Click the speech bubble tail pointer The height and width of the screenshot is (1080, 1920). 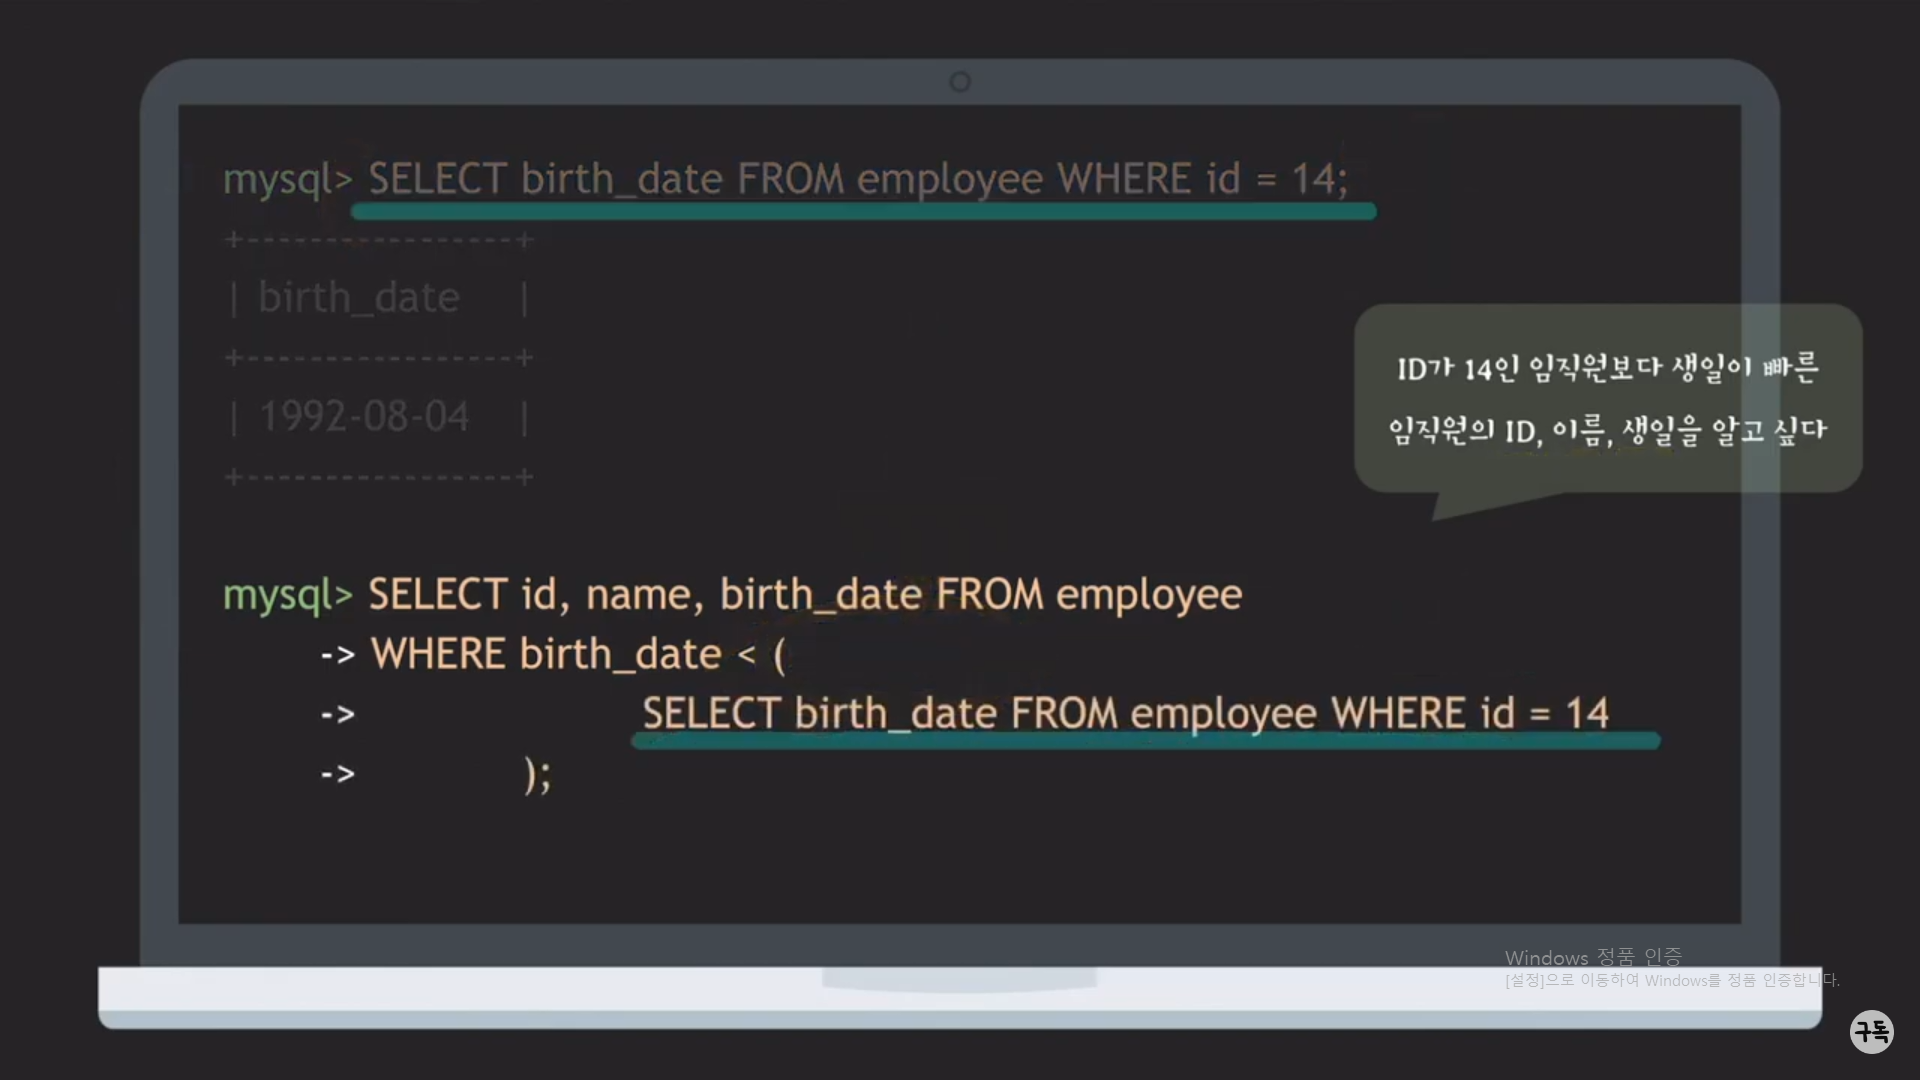pos(1462,505)
